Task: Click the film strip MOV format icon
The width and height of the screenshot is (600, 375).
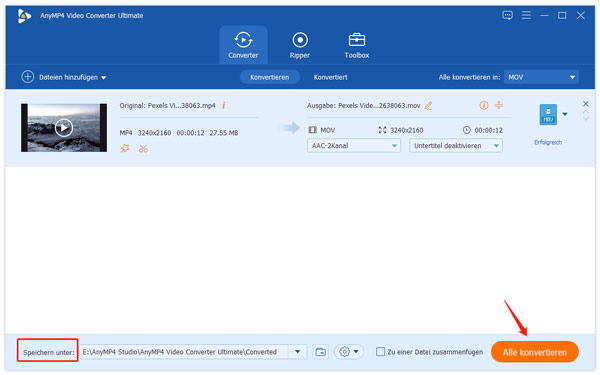Action: click(x=313, y=130)
